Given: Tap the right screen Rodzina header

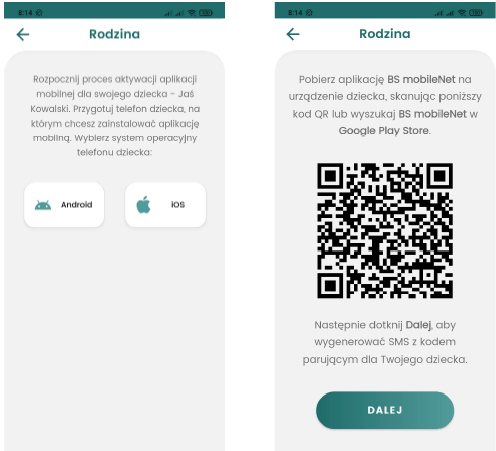Looking at the screenshot, I should click(385, 34).
